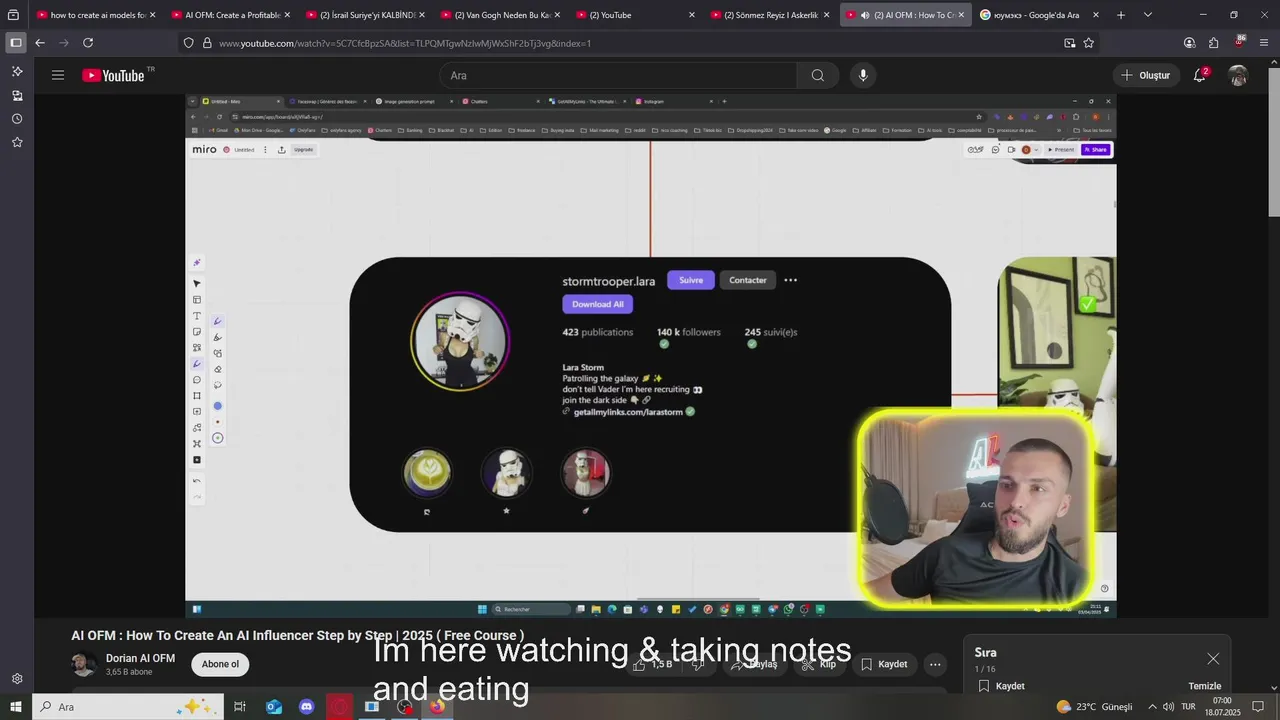Open Firefox View tab overview icon
The height and width of the screenshot is (720, 1280).
(13, 15)
